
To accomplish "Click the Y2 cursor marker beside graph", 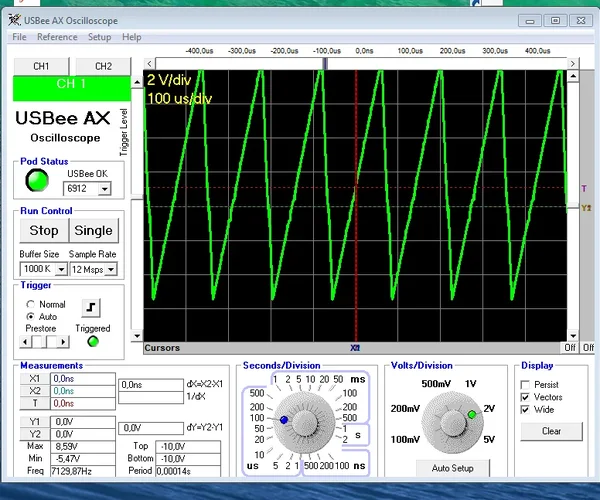I will click(x=586, y=208).
